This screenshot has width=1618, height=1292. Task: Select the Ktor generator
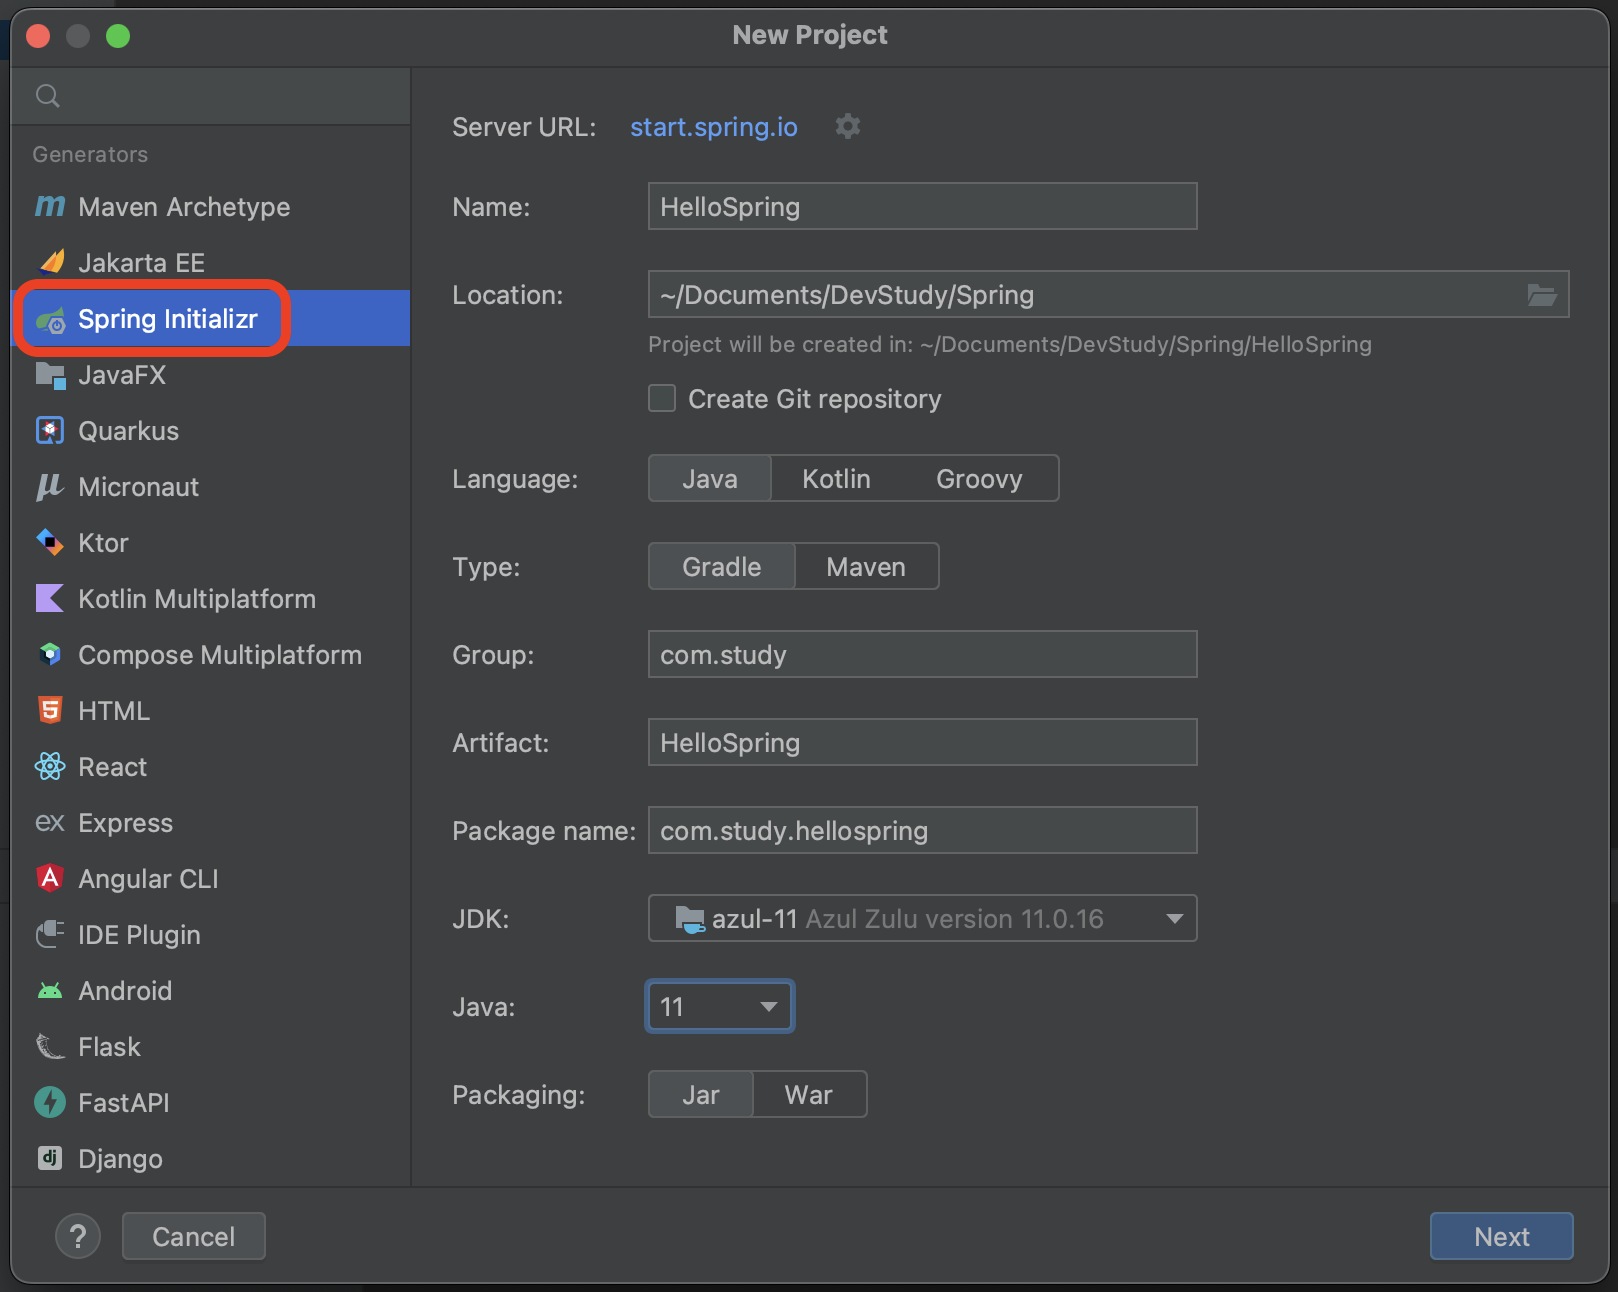pyautogui.click(x=210, y=543)
